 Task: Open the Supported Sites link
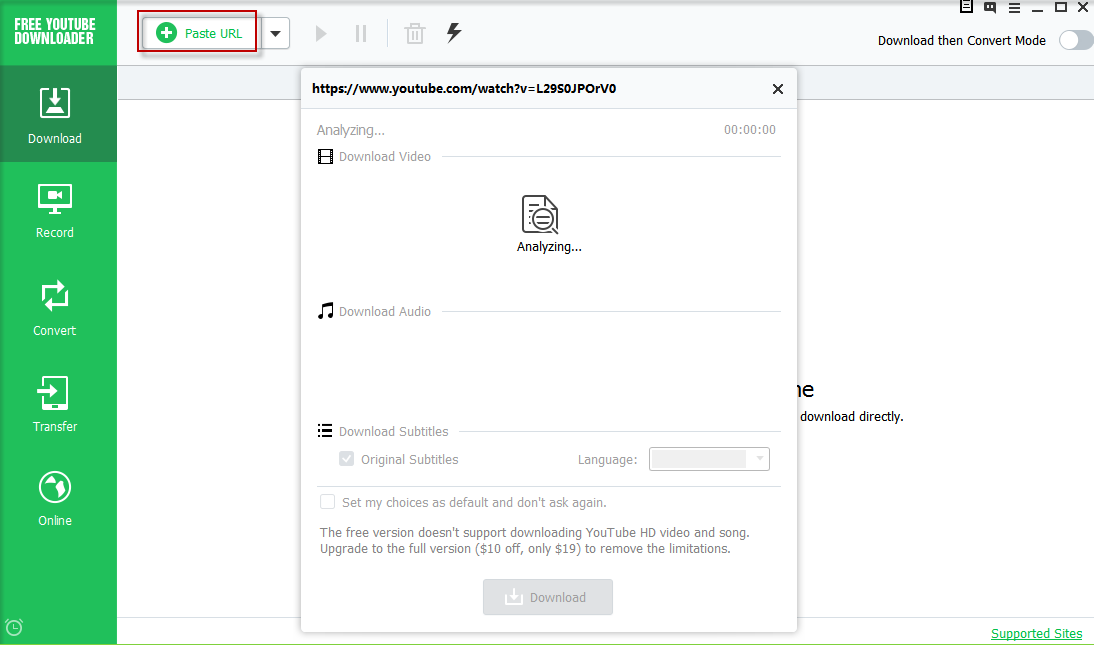point(1036,634)
